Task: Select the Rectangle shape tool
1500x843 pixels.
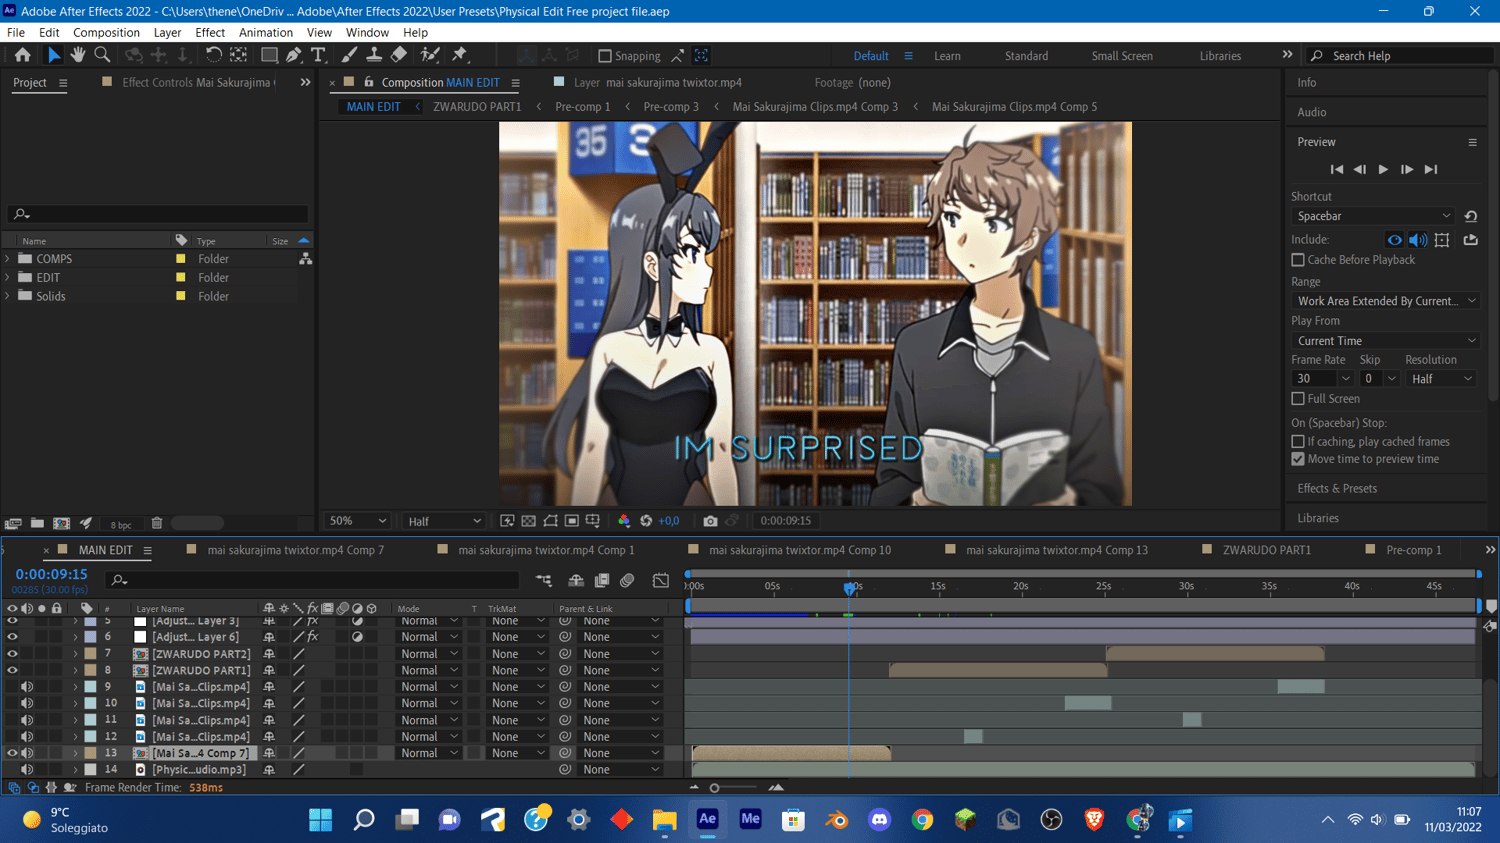Action: 269,55
